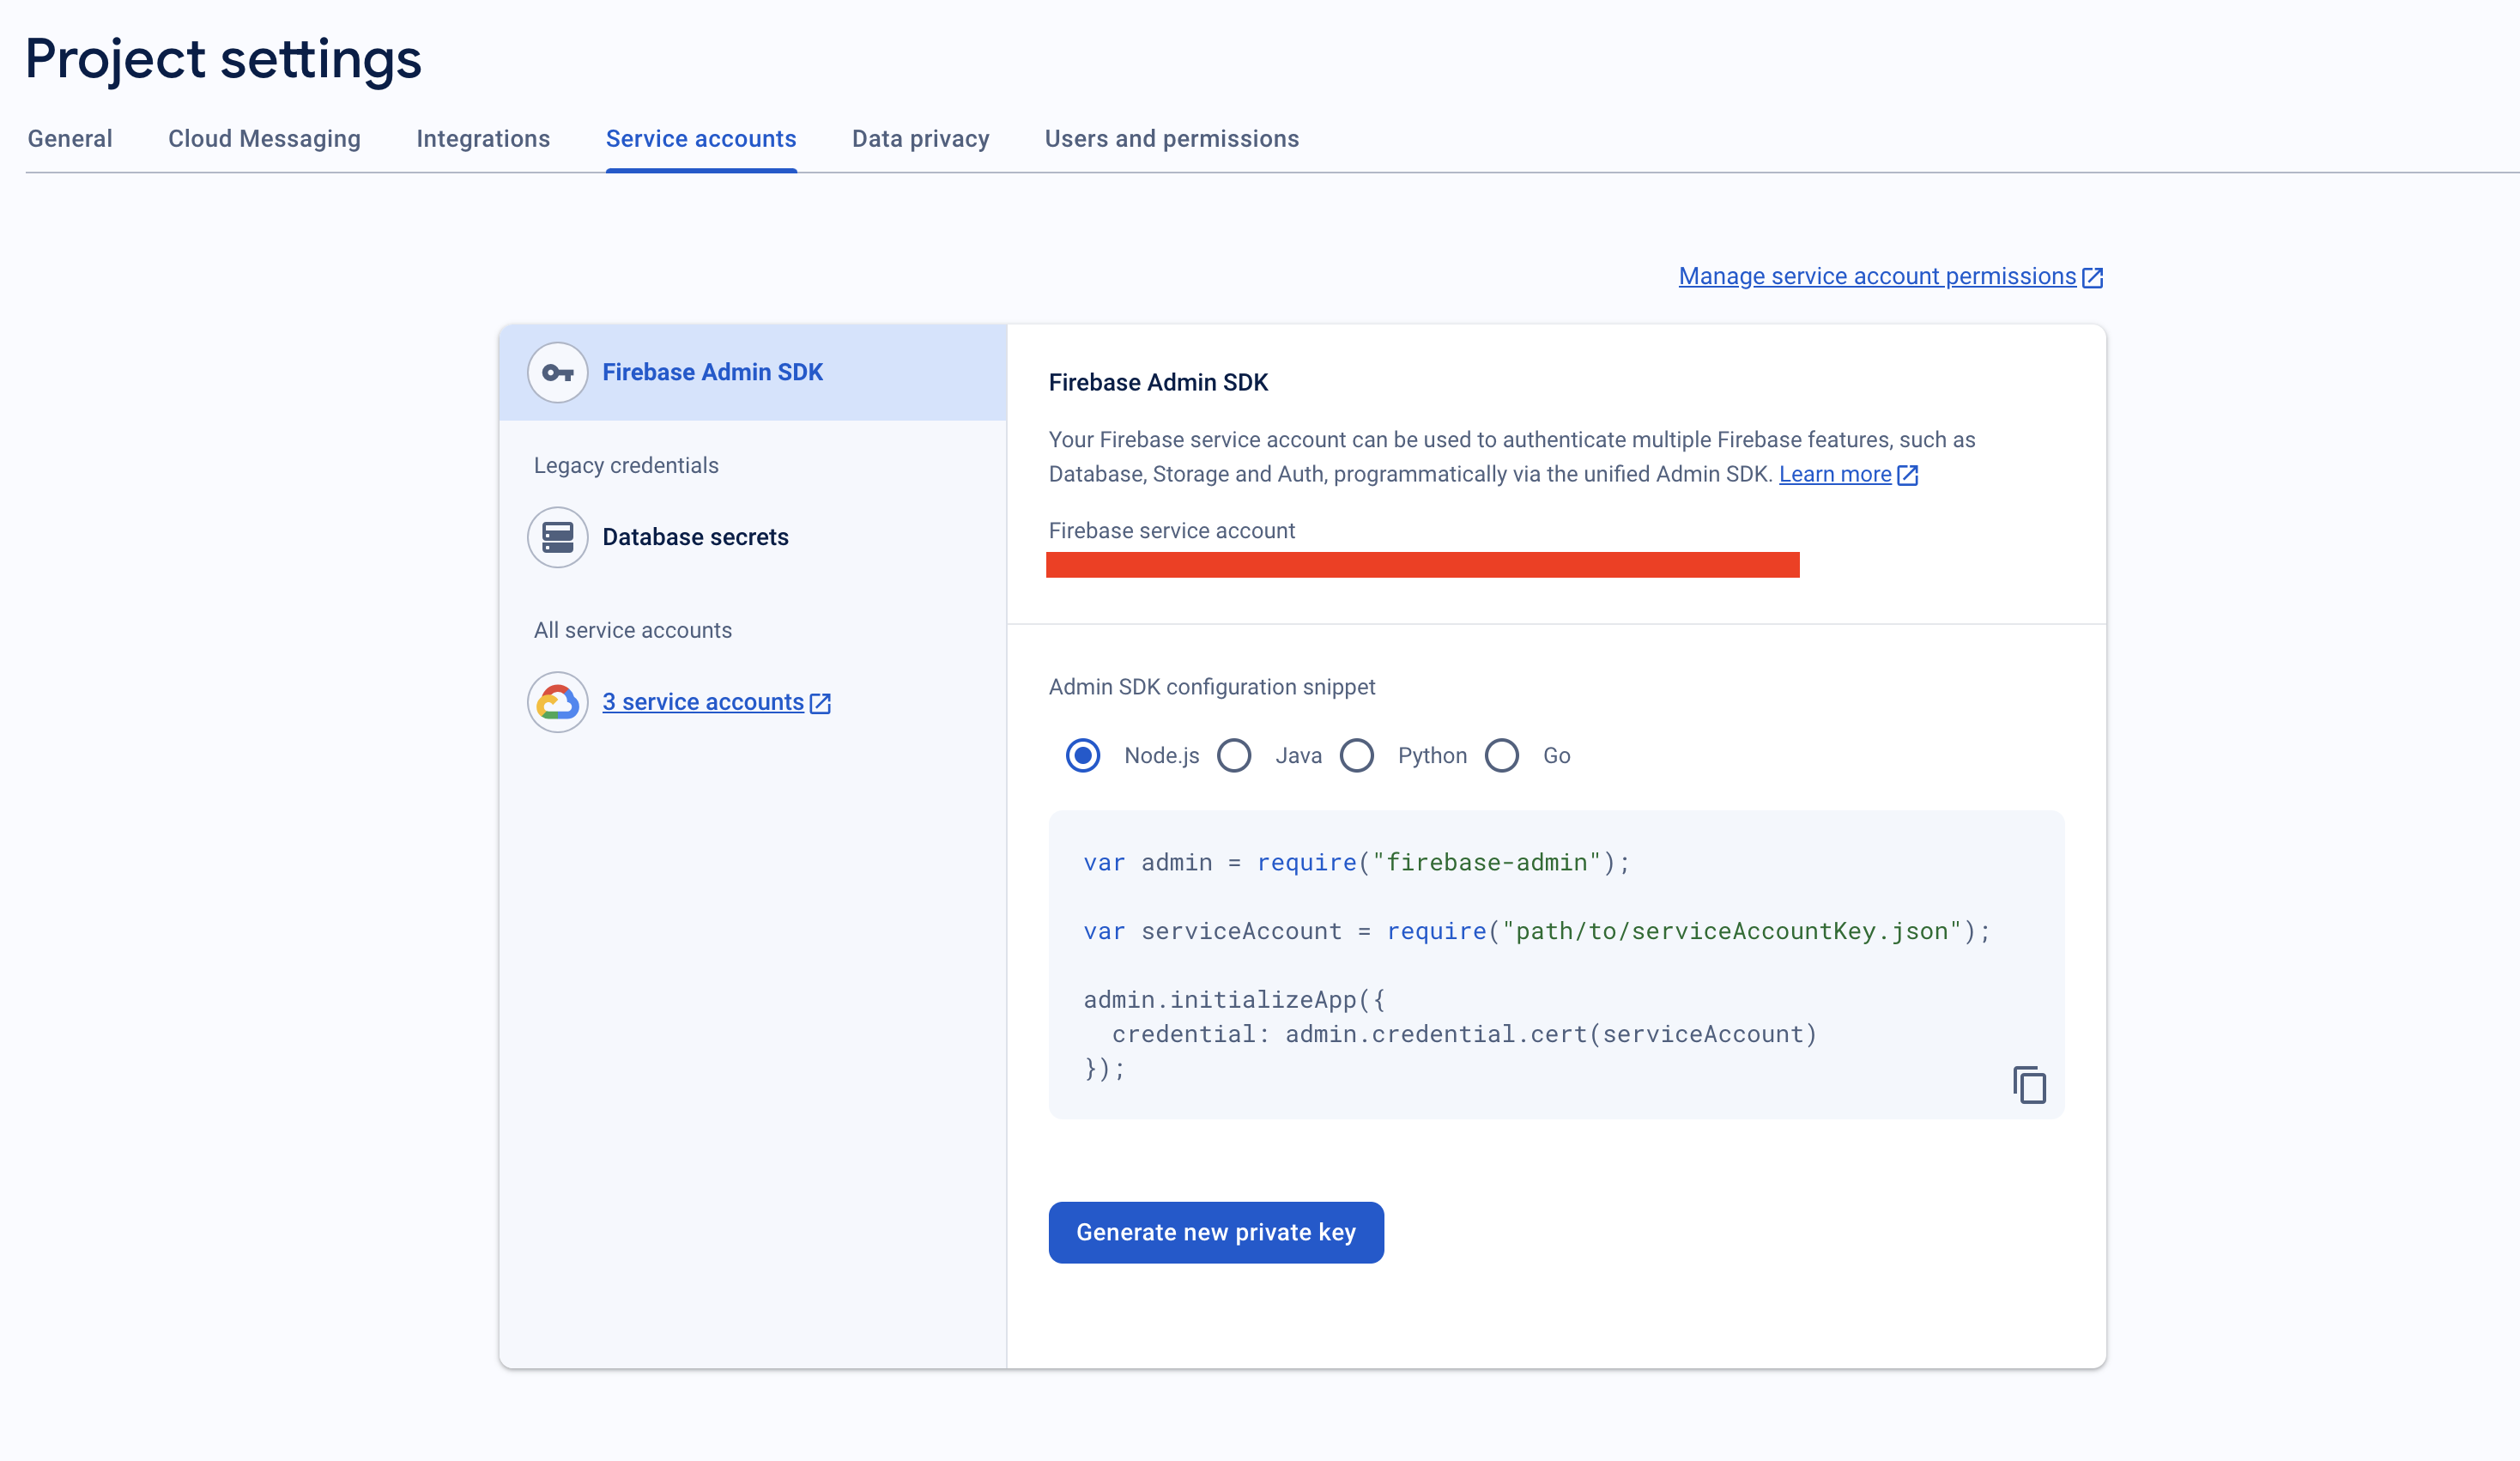The width and height of the screenshot is (2520, 1461).
Task: Click external-link icon beside Manage service account permissions
Action: coord(2092,278)
